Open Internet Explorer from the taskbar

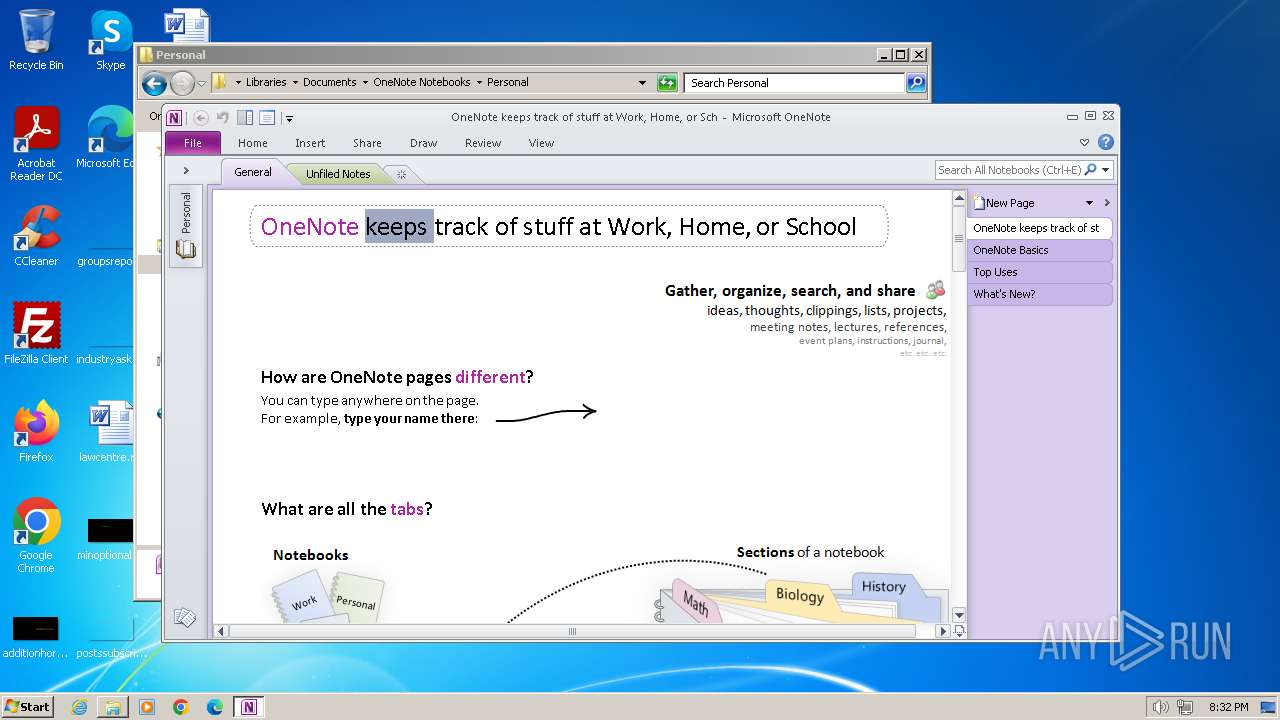point(80,707)
